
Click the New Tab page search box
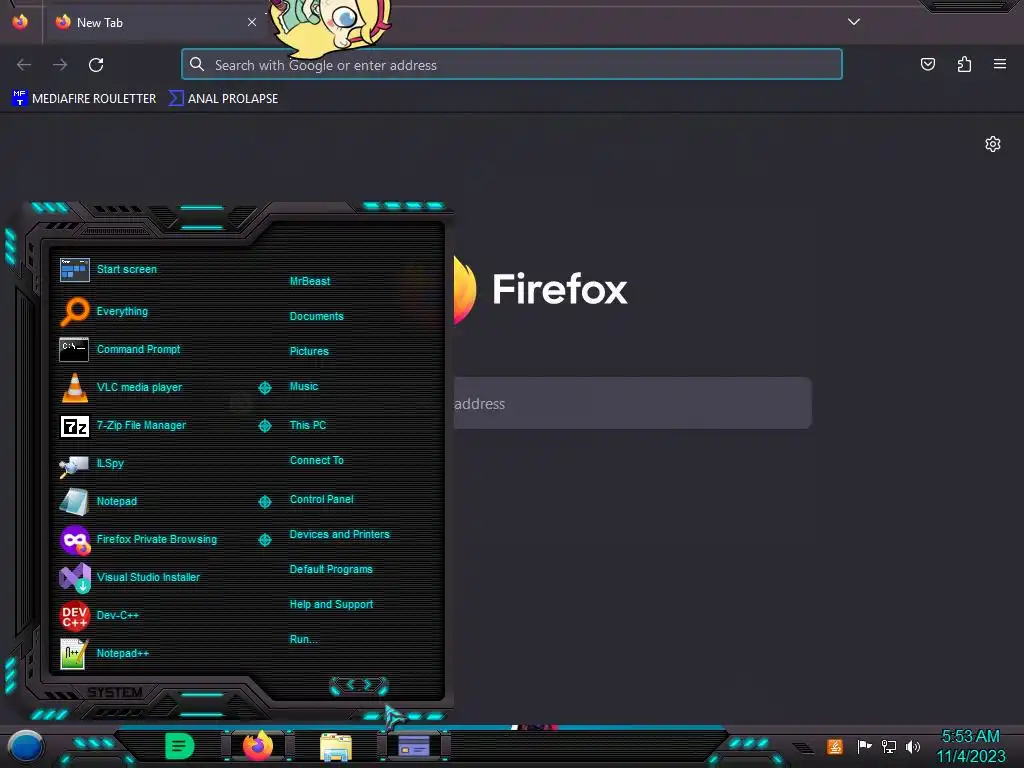632,403
